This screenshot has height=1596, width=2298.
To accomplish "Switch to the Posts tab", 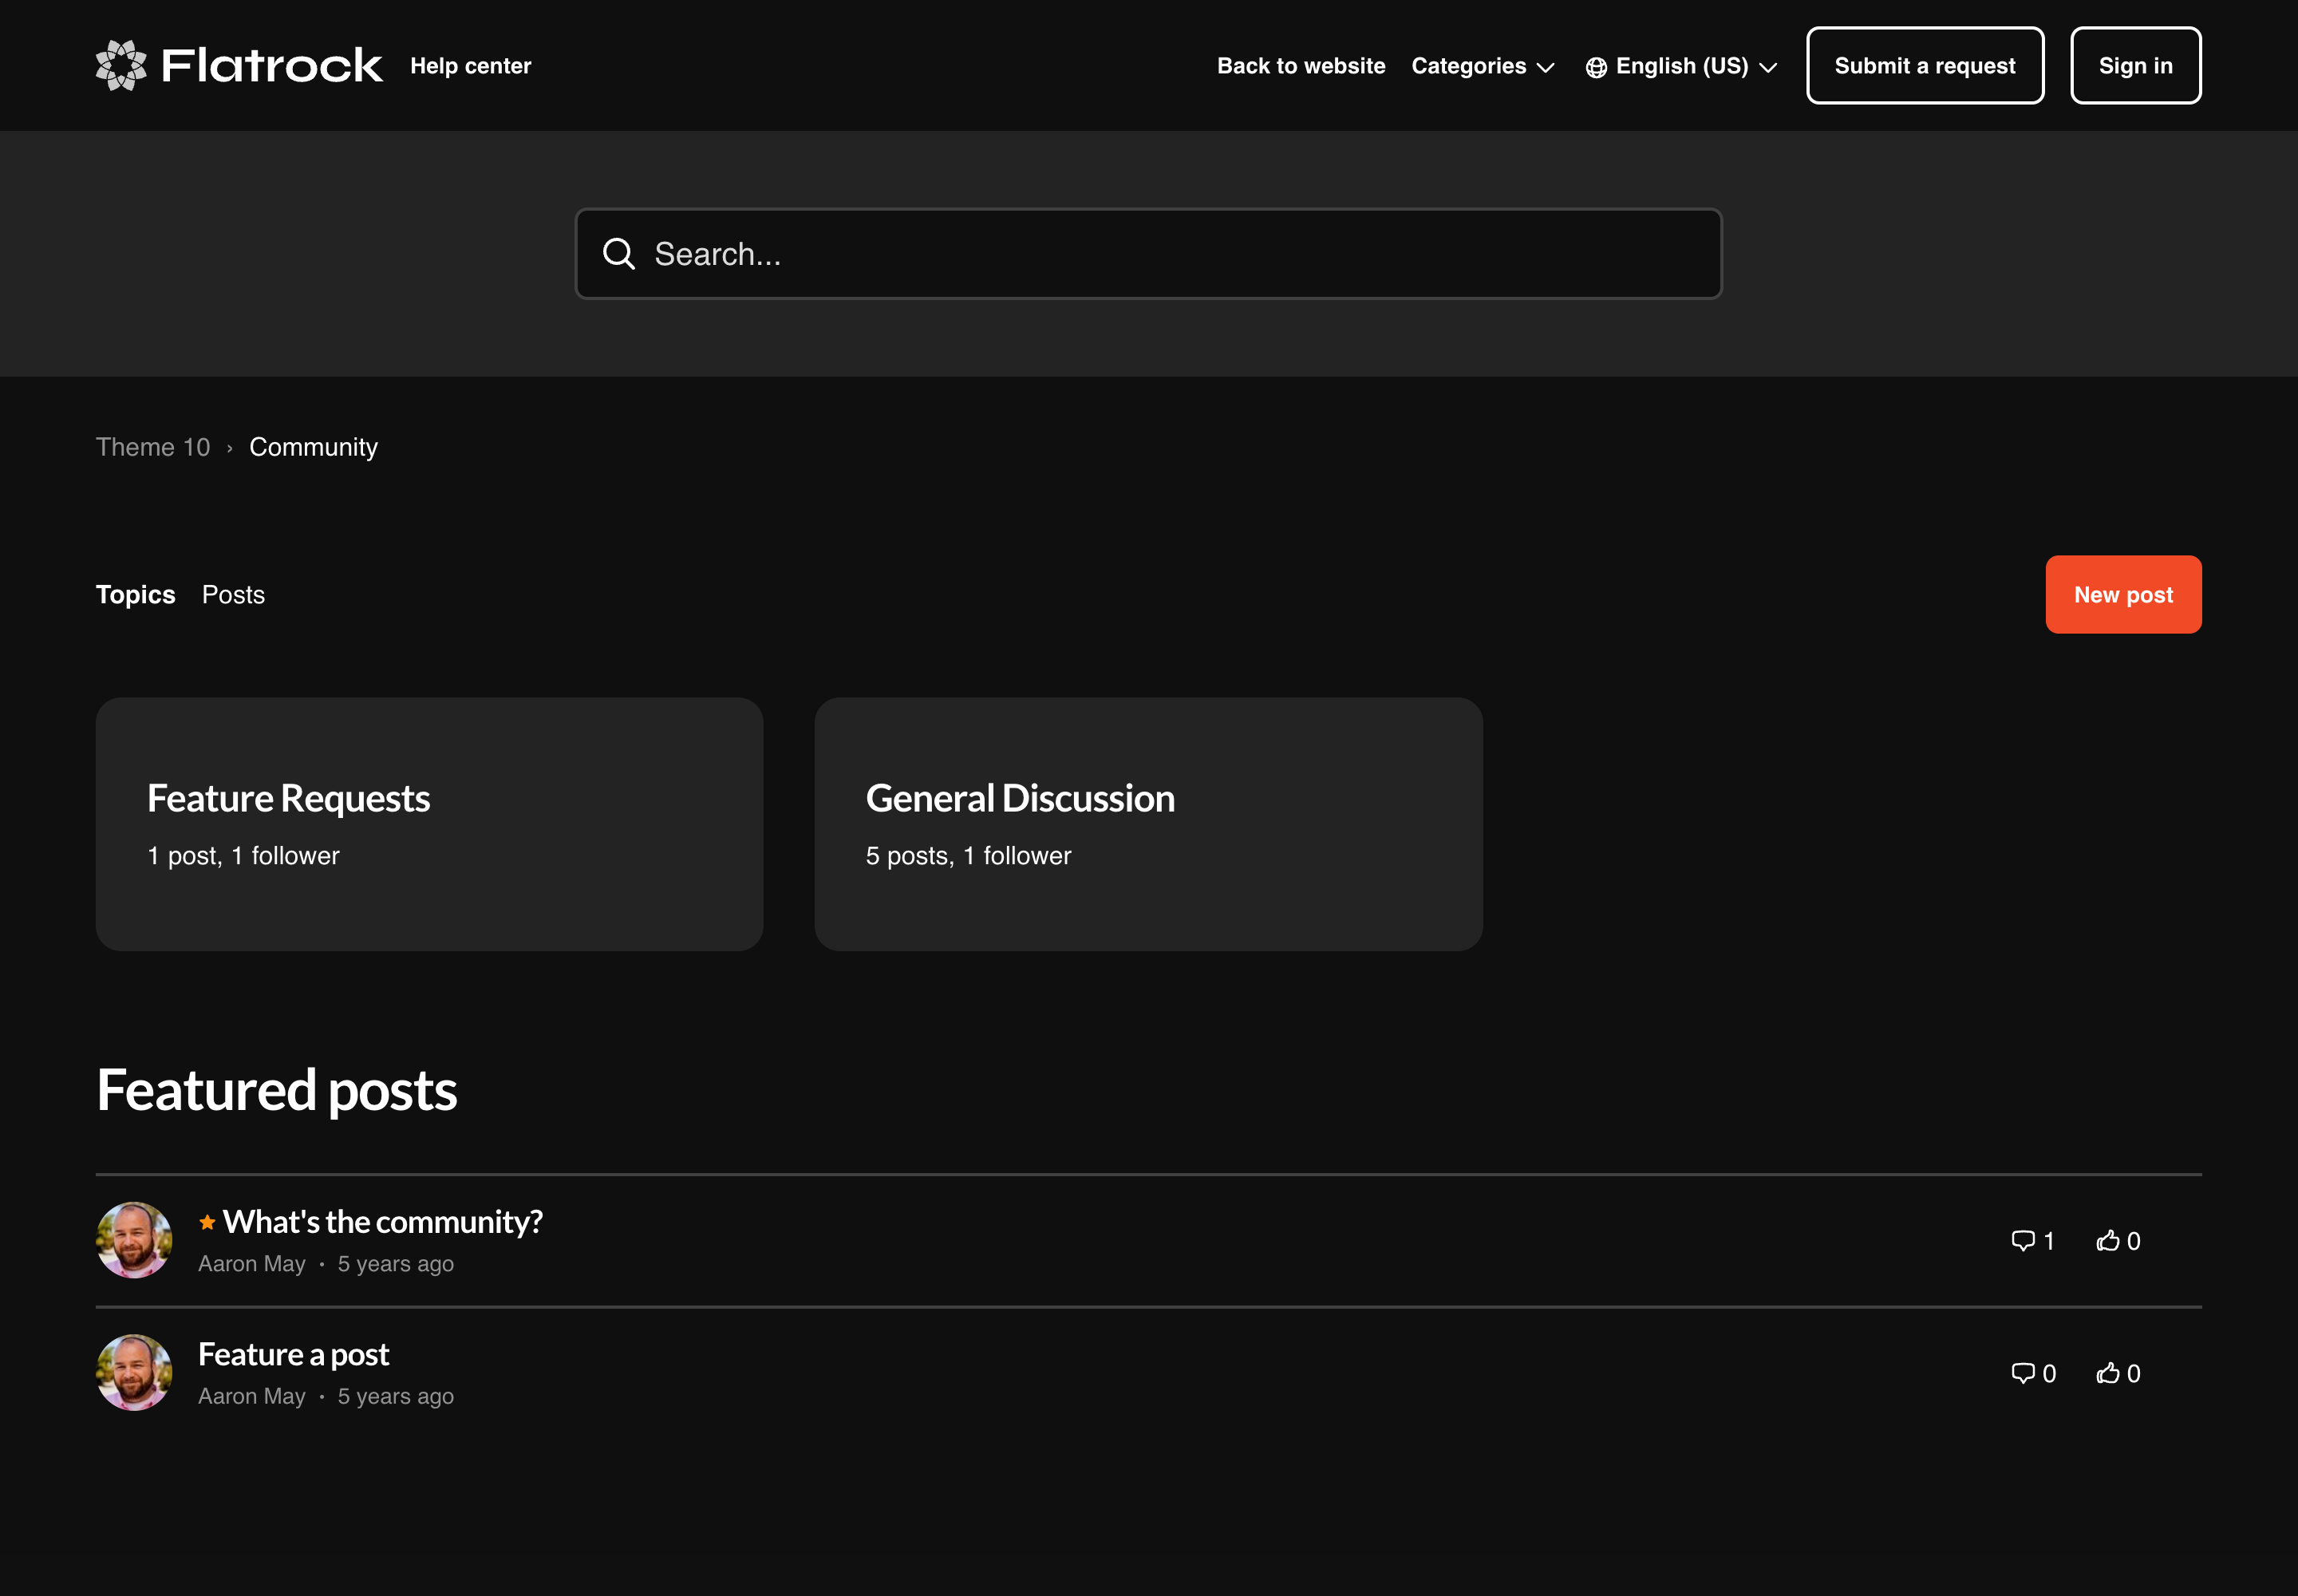I will click(x=233, y=595).
